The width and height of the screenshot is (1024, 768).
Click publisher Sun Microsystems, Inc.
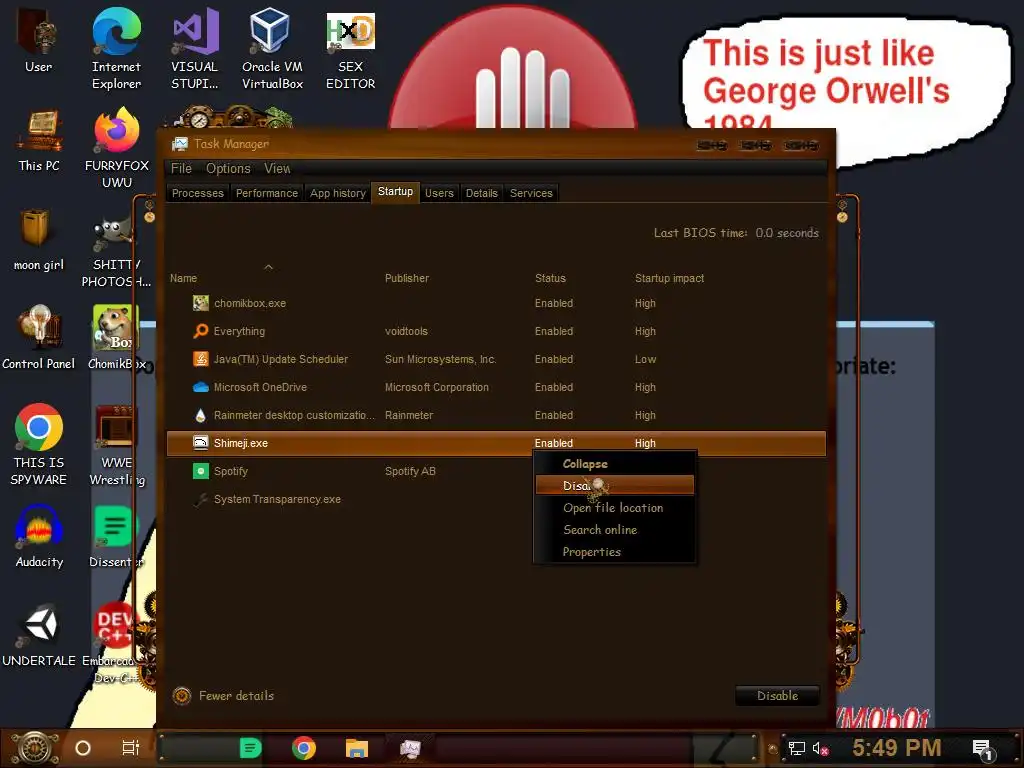(441, 359)
